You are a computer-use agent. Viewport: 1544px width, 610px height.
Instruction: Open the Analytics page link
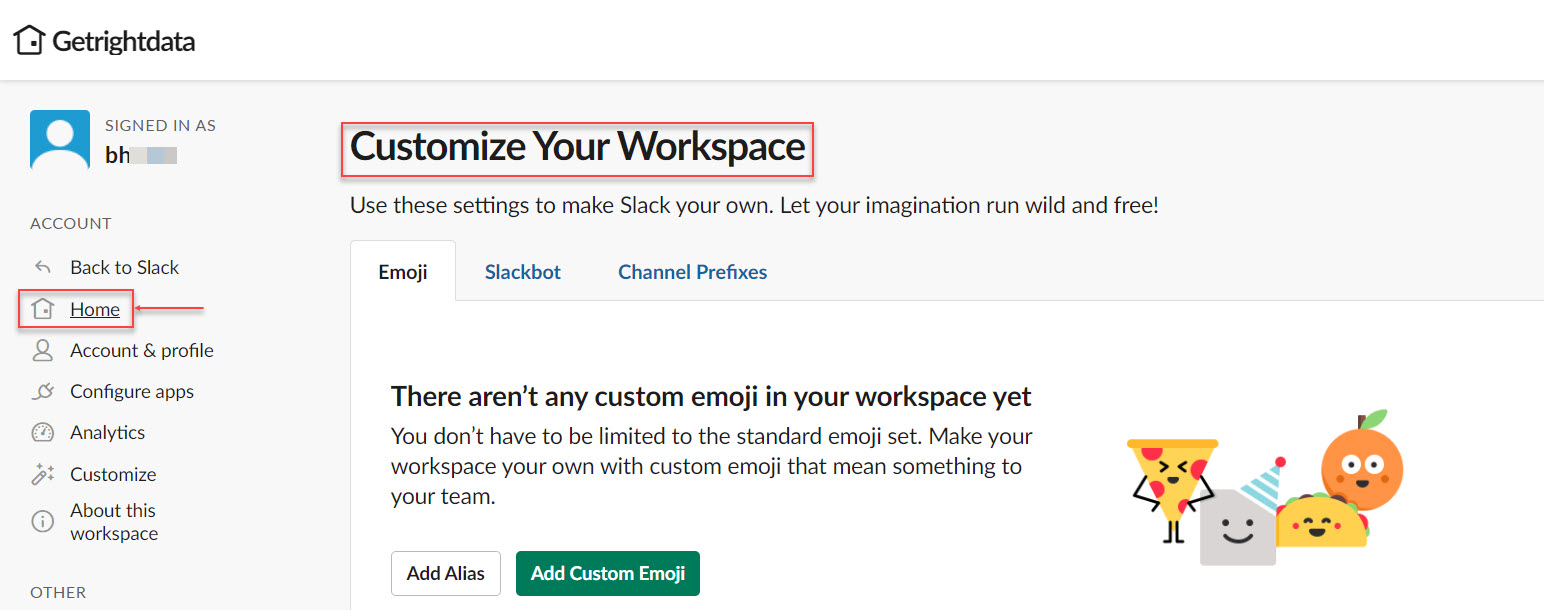pyautogui.click(x=107, y=432)
